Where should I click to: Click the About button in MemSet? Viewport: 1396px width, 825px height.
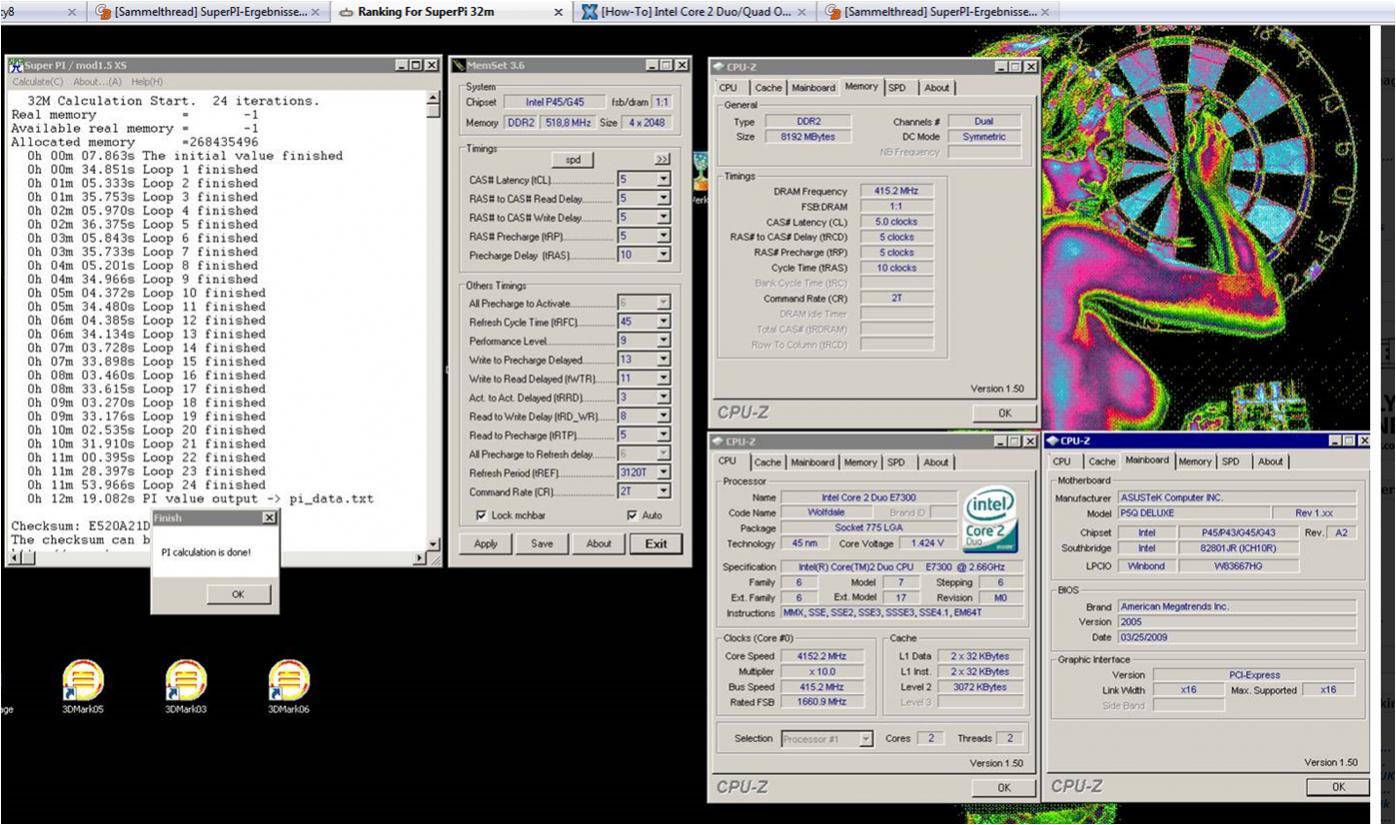click(x=598, y=544)
